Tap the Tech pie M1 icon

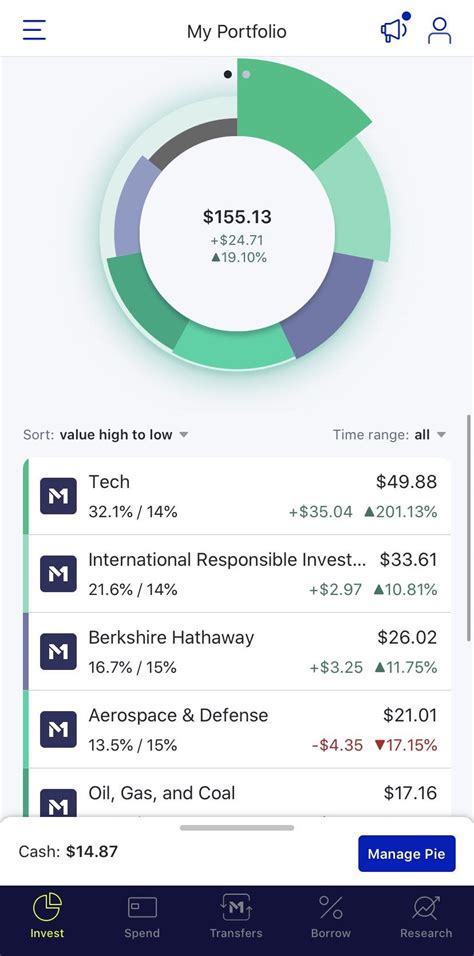point(59,496)
